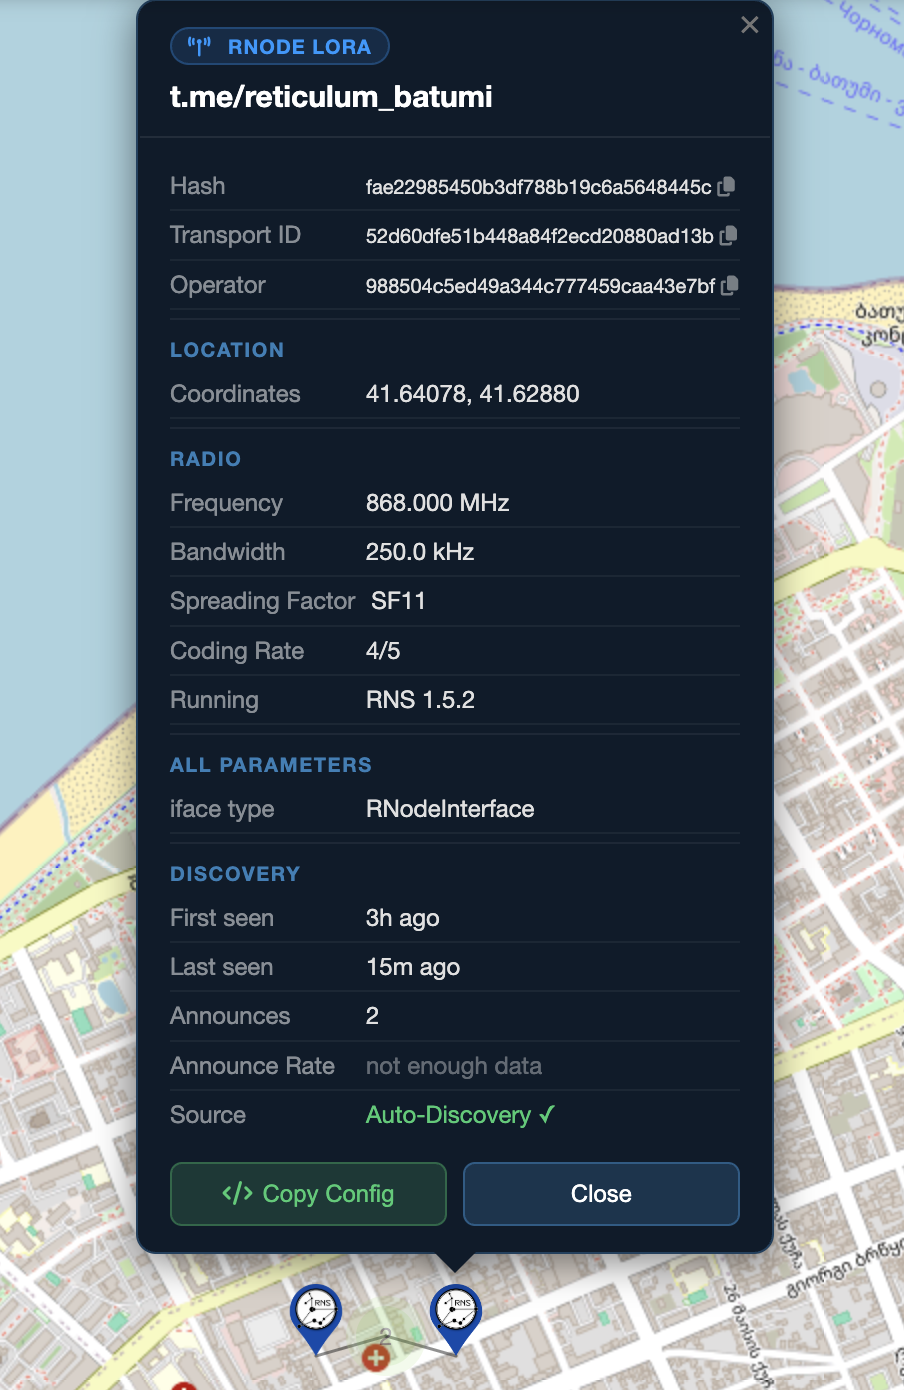Click the Close button
The image size is (904, 1390).
tap(601, 1193)
